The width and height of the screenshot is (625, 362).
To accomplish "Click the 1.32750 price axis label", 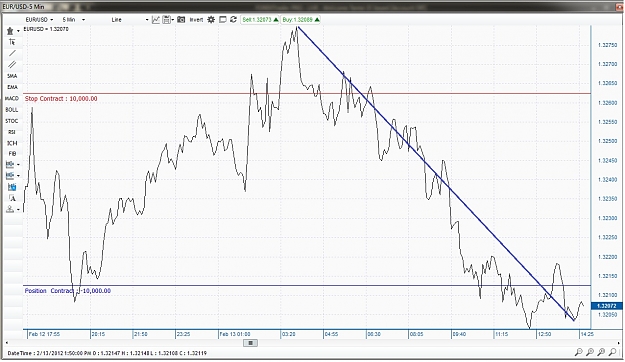I will point(607,45).
